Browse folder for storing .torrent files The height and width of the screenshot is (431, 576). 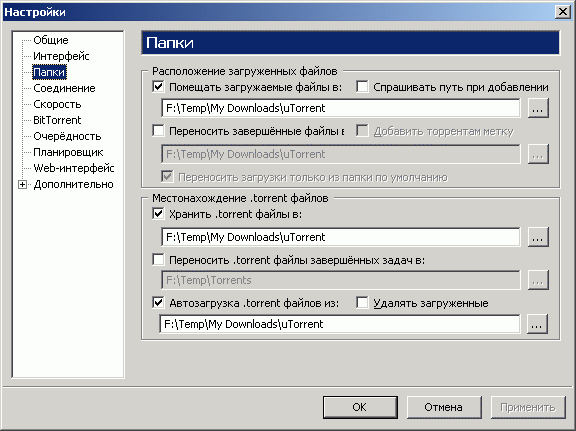538,237
